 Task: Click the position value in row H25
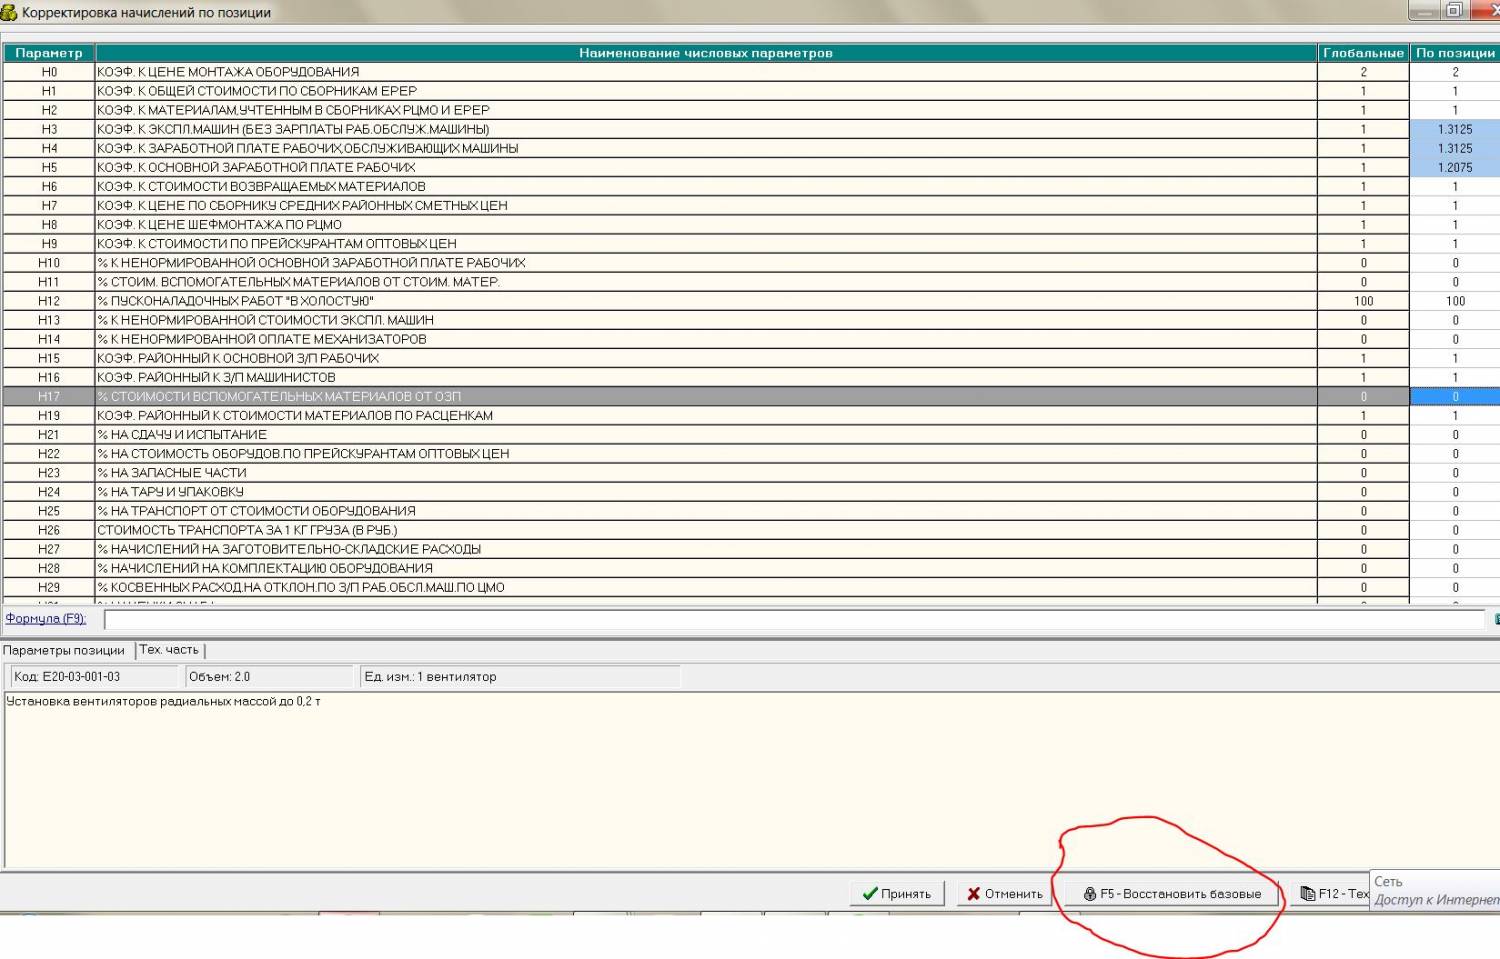click(x=1455, y=510)
